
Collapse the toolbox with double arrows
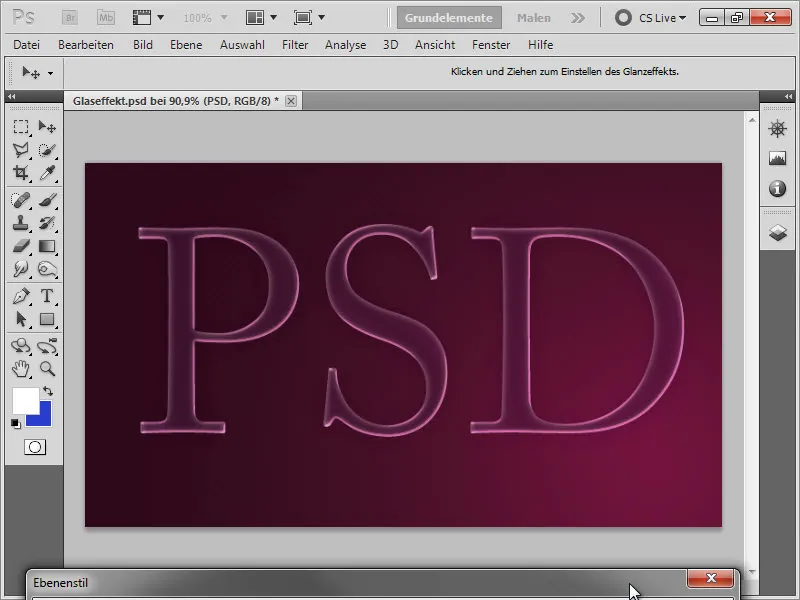click(11, 96)
